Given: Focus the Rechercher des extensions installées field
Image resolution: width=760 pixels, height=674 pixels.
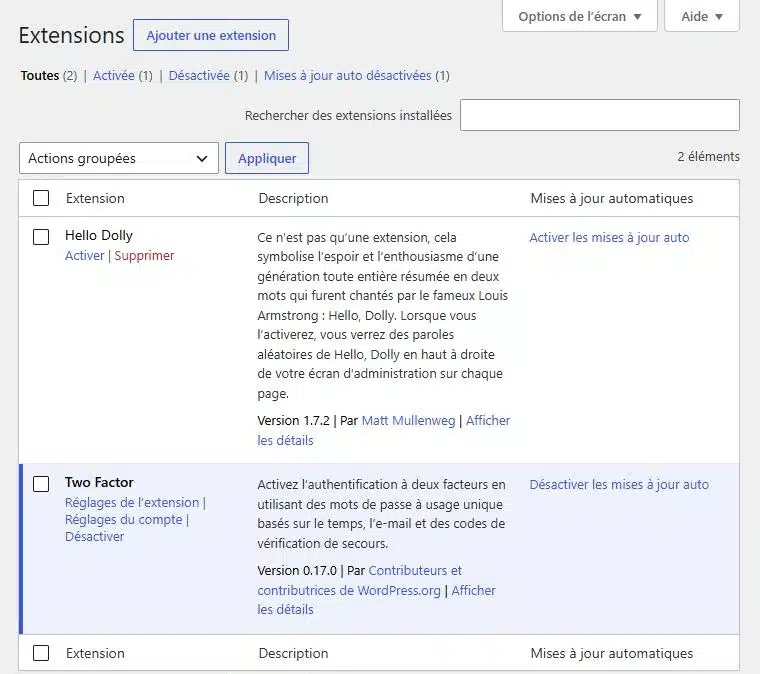Looking at the screenshot, I should 600,115.
